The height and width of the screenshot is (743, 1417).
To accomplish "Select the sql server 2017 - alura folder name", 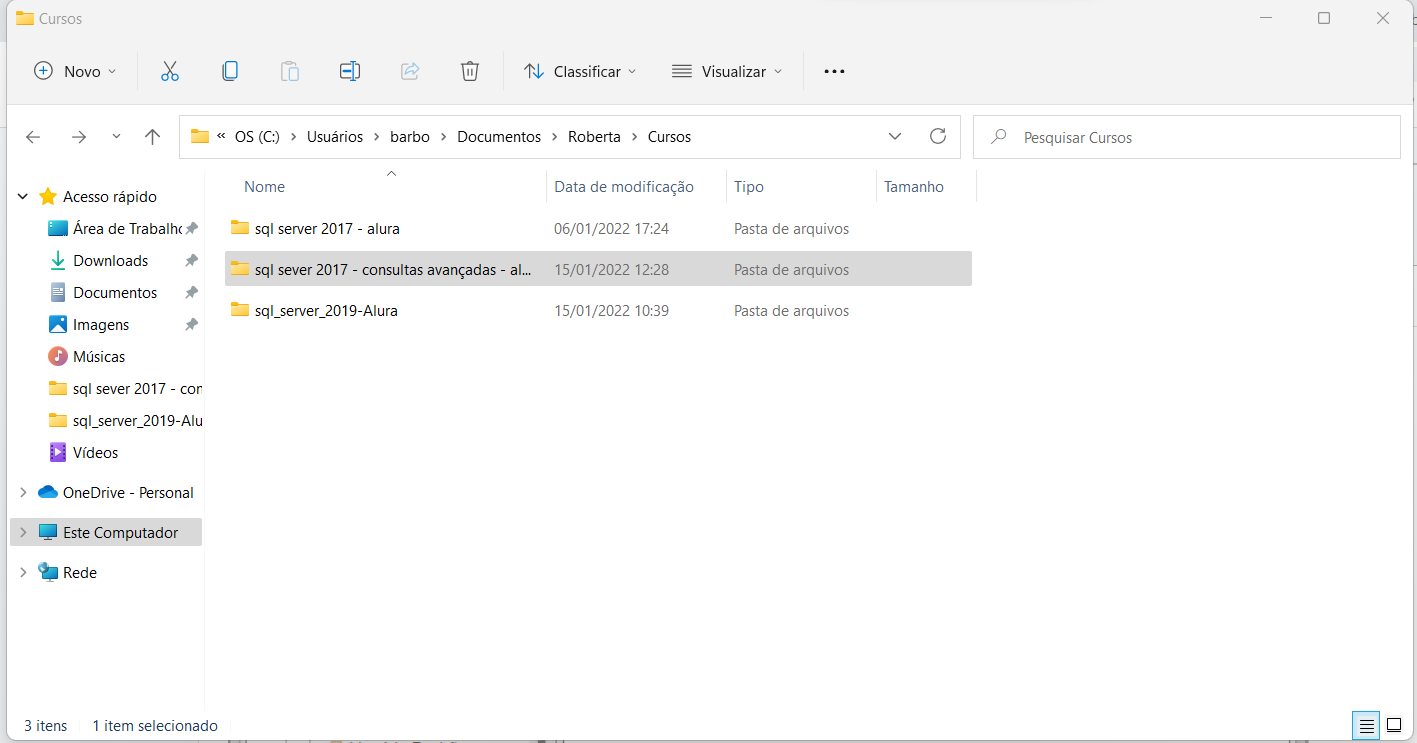I will 327,229.
